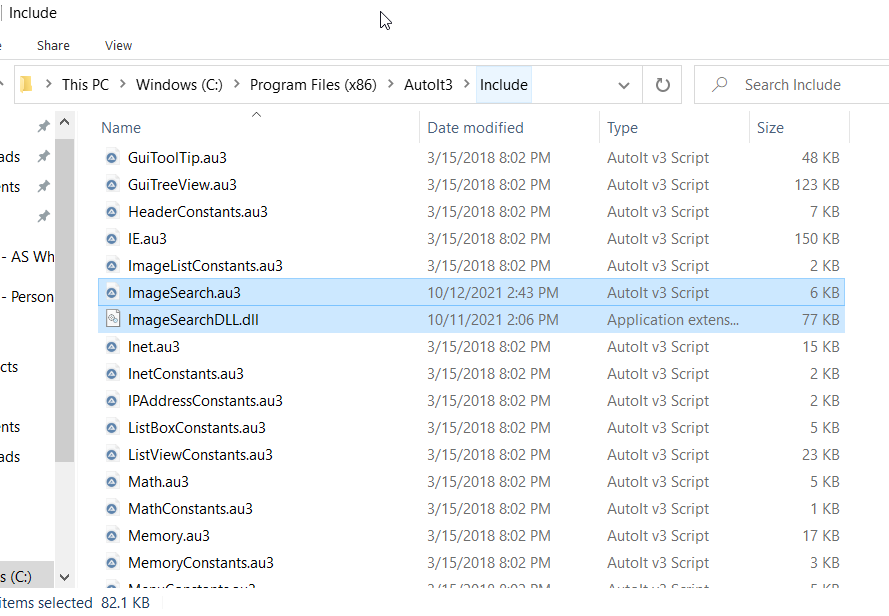The height and width of the screenshot is (616, 889).
Task: Click navigation pane scroll up arrow
Action: tap(65, 122)
